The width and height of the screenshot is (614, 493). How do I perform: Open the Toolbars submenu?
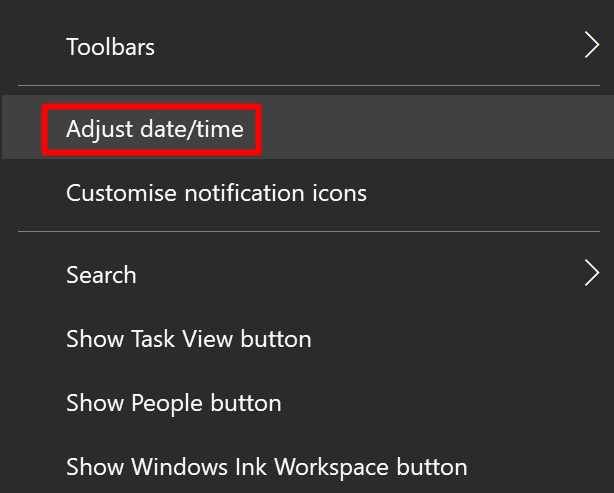pos(308,46)
